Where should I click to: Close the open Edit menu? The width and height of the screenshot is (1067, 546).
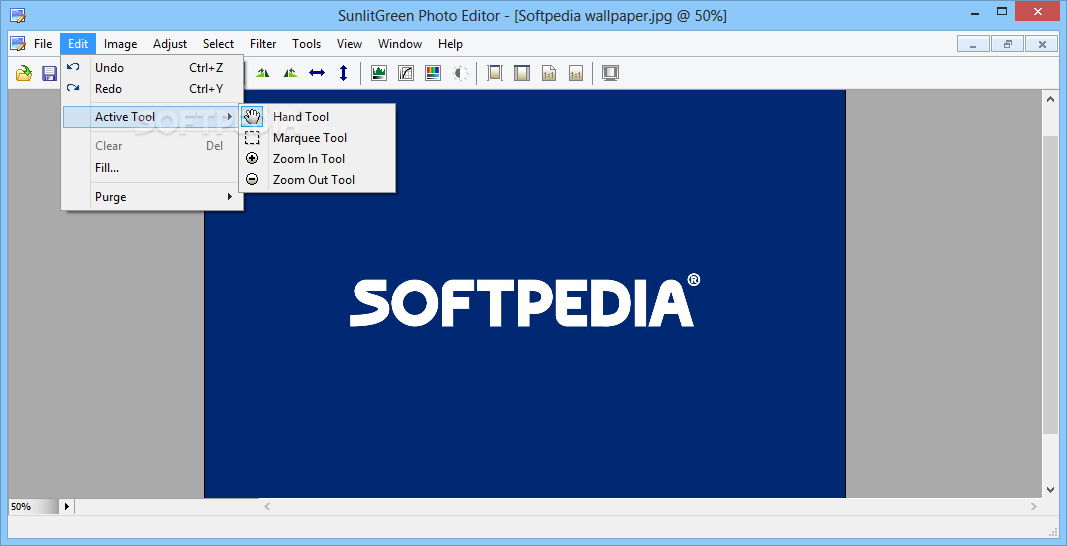(78, 44)
